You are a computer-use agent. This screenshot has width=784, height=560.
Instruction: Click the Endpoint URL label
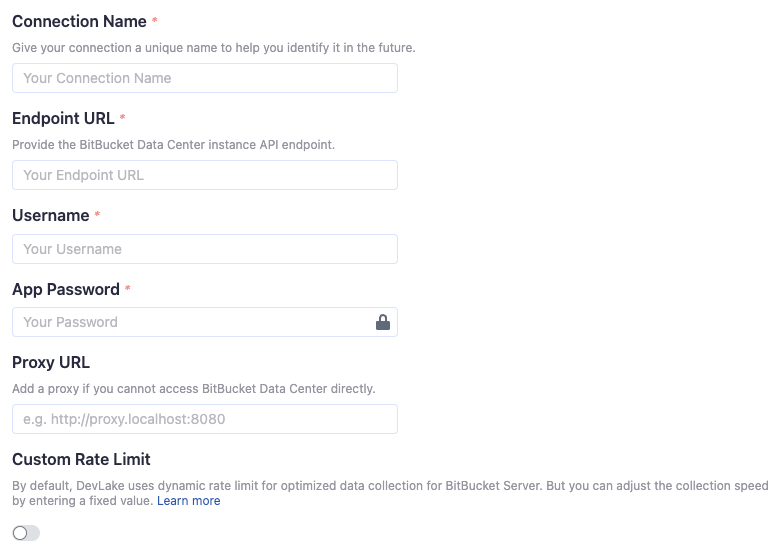63,118
